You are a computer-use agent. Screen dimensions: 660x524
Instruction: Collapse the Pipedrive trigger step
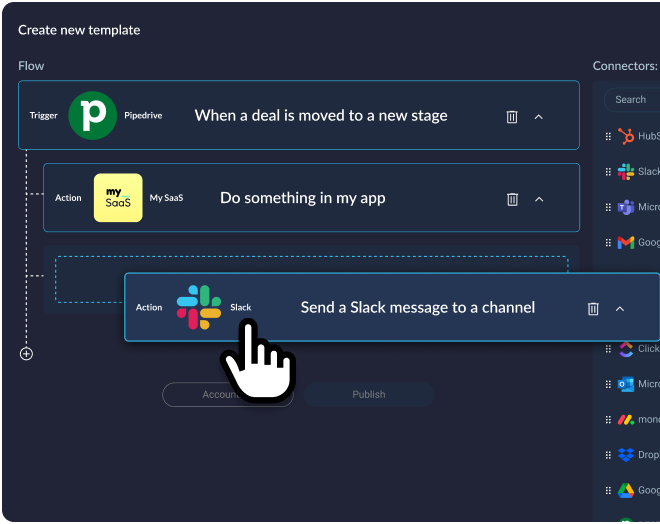(x=539, y=117)
